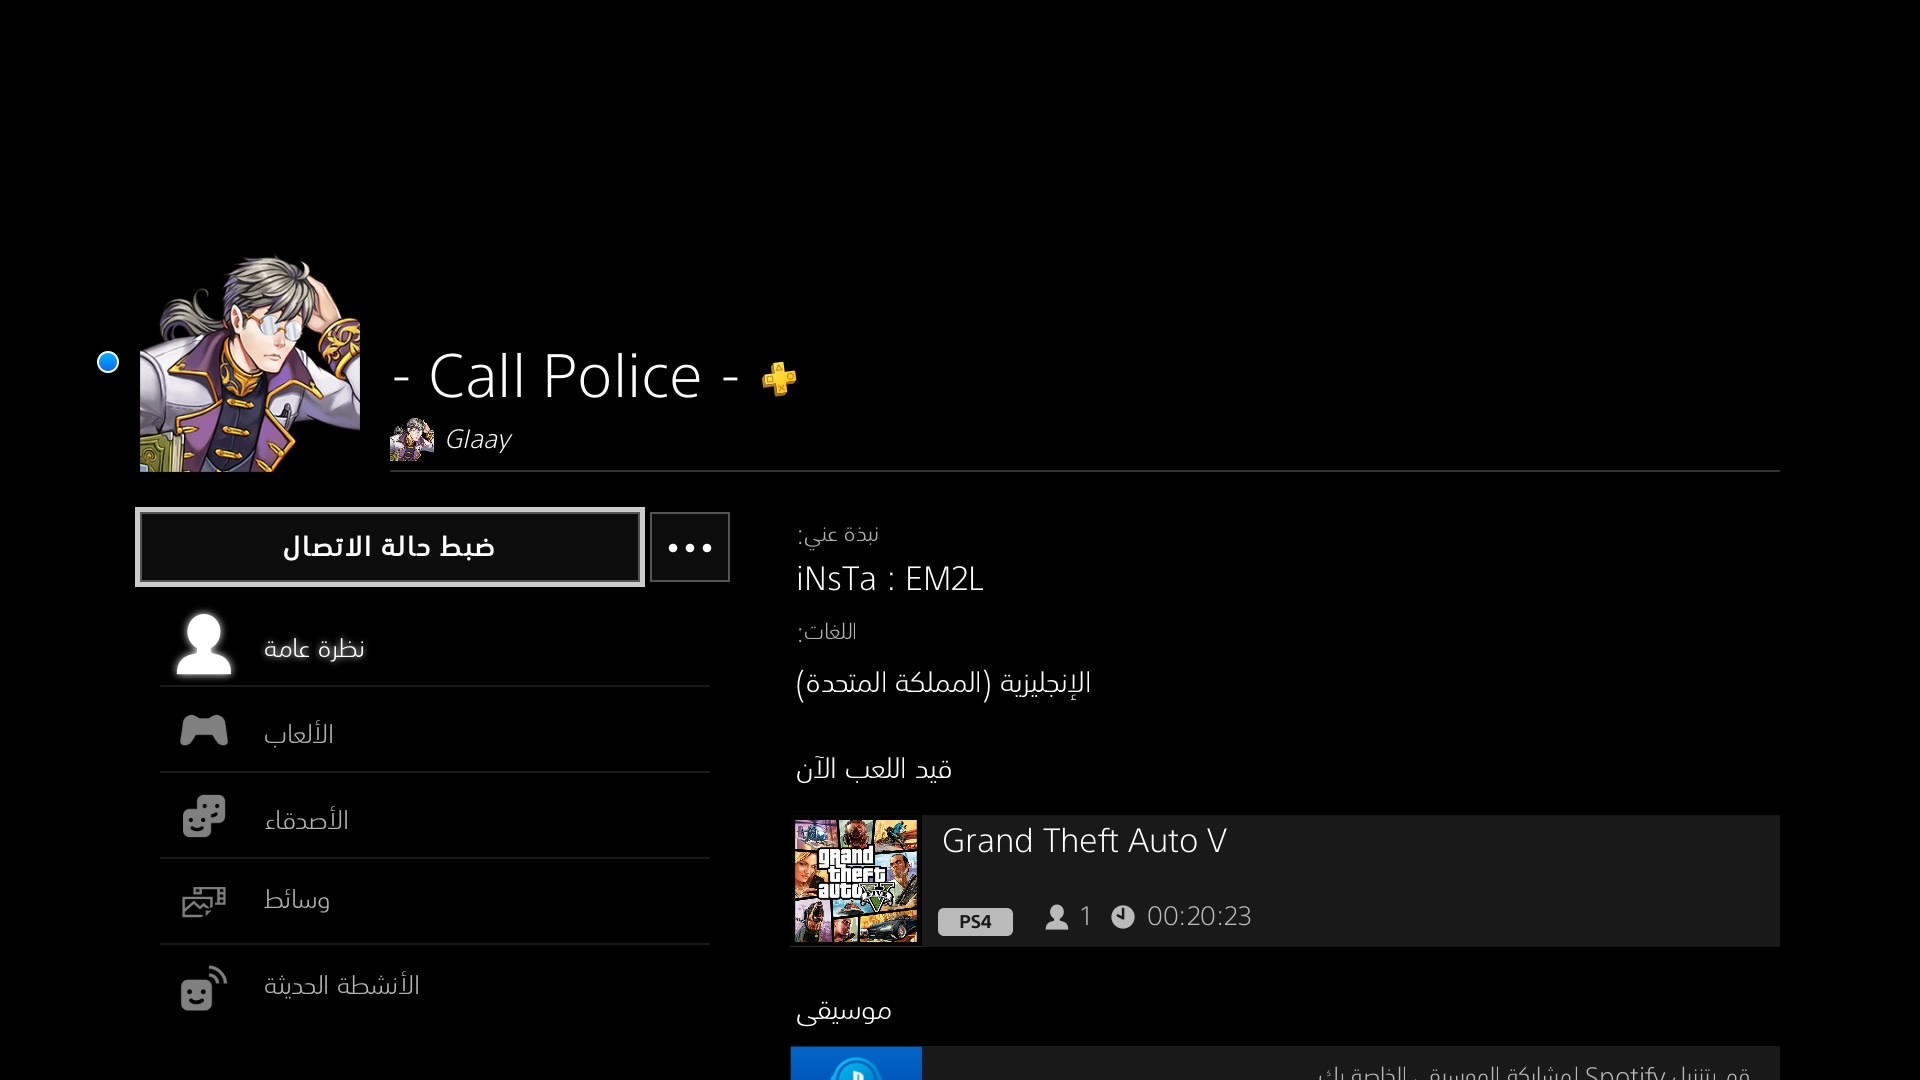Viewport: 1920px width, 1080px height.
Task: Select the games controller icon
Action: click(x=204, y=731)
